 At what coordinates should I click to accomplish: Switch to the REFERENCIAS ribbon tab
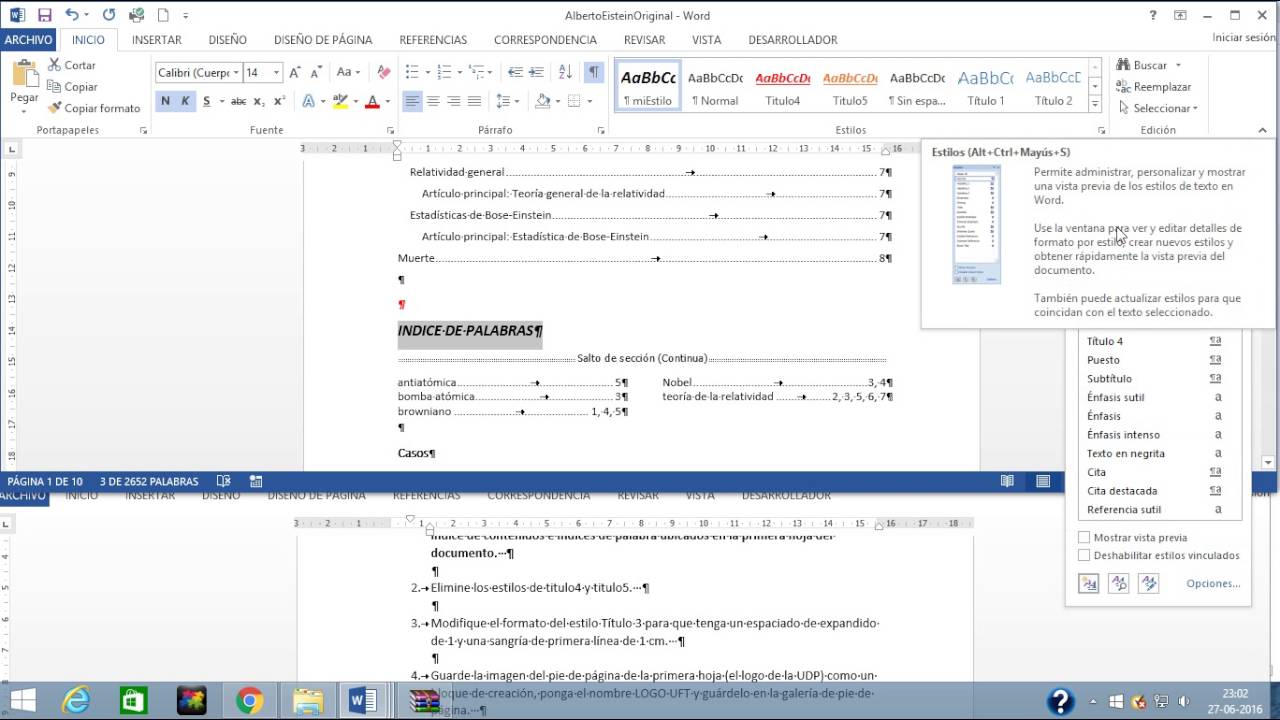pos(433,40)
